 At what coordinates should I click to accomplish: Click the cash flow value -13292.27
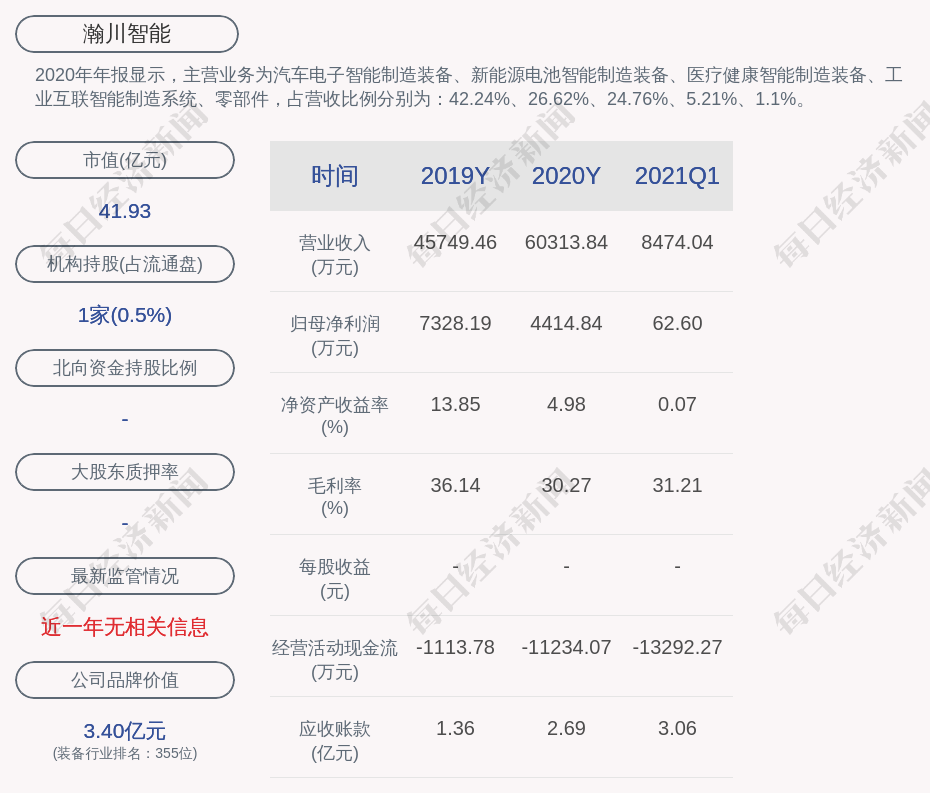pyautogui.click(x=677, y=647)
